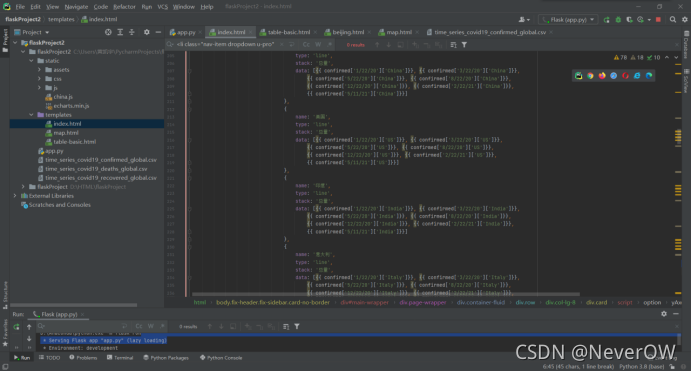Expand External Libraries node
This screenshot has width=692, height=371.
pyautogui.click(x=15, y=196)
